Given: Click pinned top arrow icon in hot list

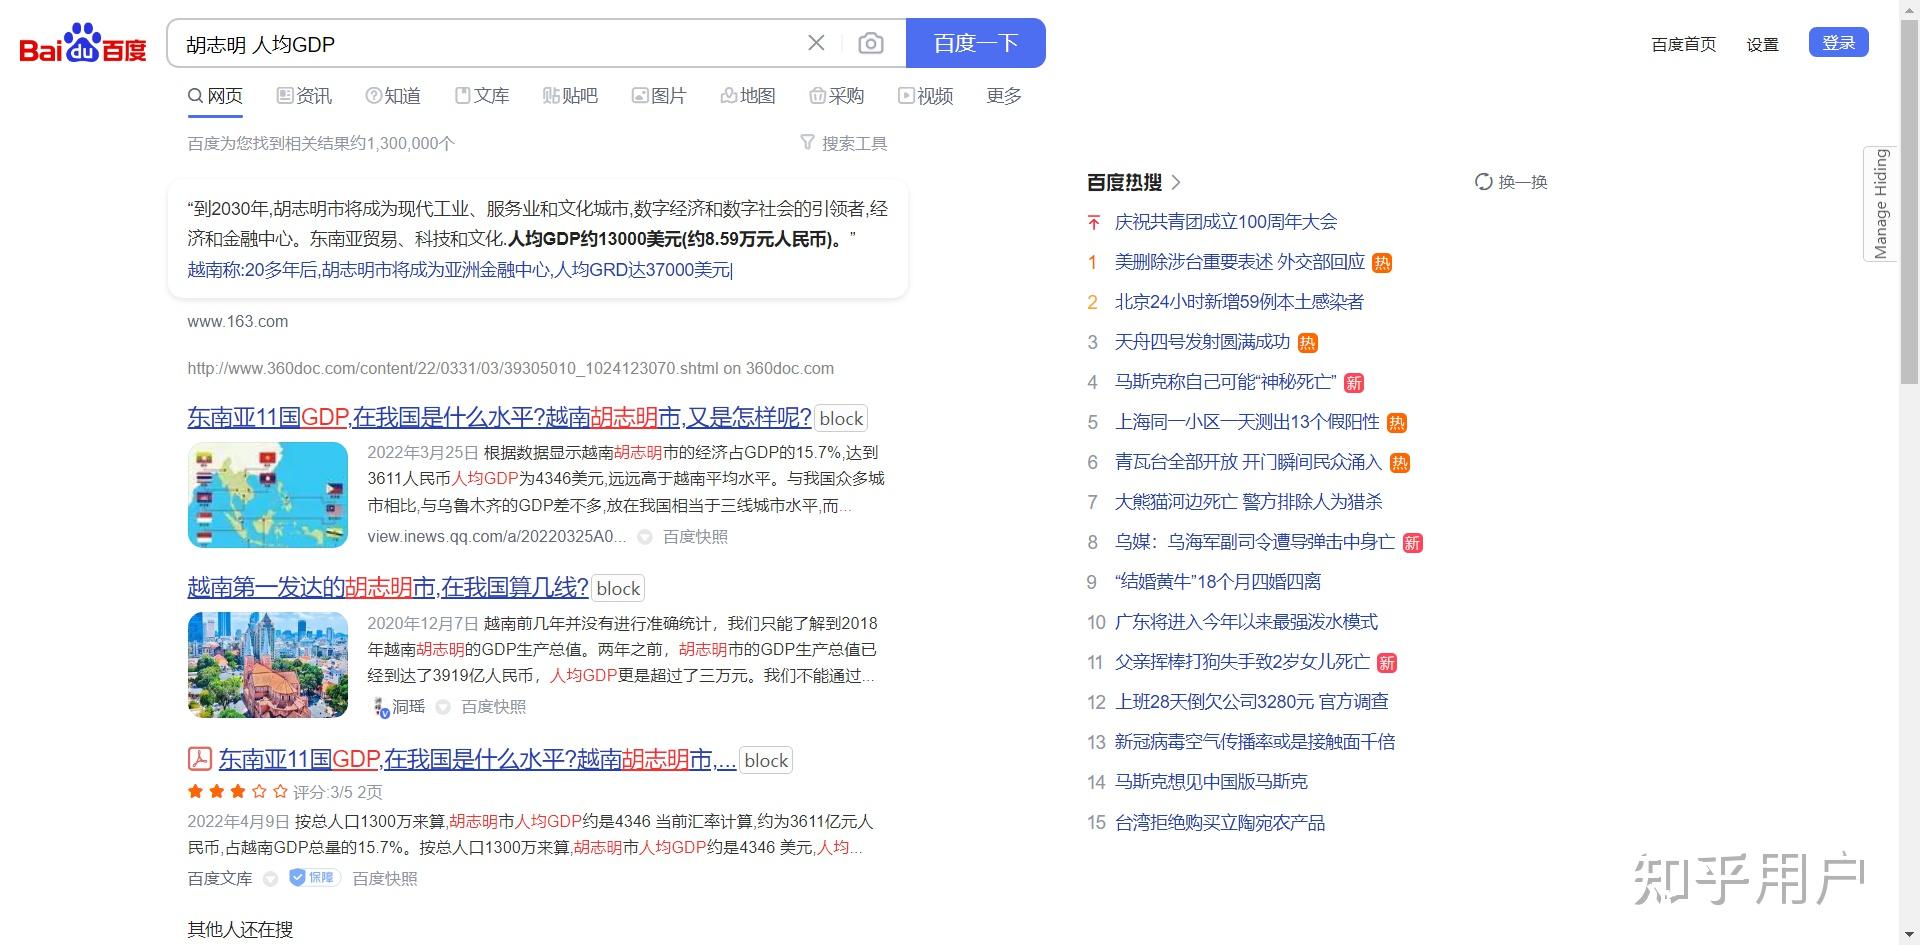Looking at the screenshot, I should (x=1093, y=222).
